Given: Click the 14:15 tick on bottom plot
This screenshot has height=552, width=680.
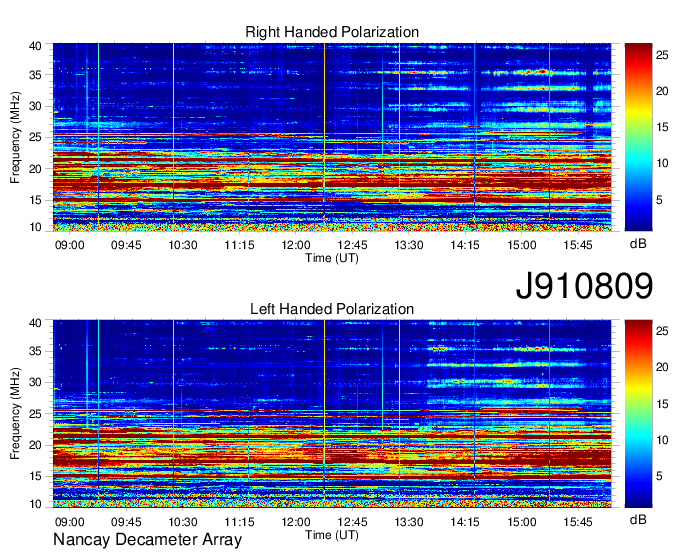Looking at the screenshot, I should [x=465, y=522].
